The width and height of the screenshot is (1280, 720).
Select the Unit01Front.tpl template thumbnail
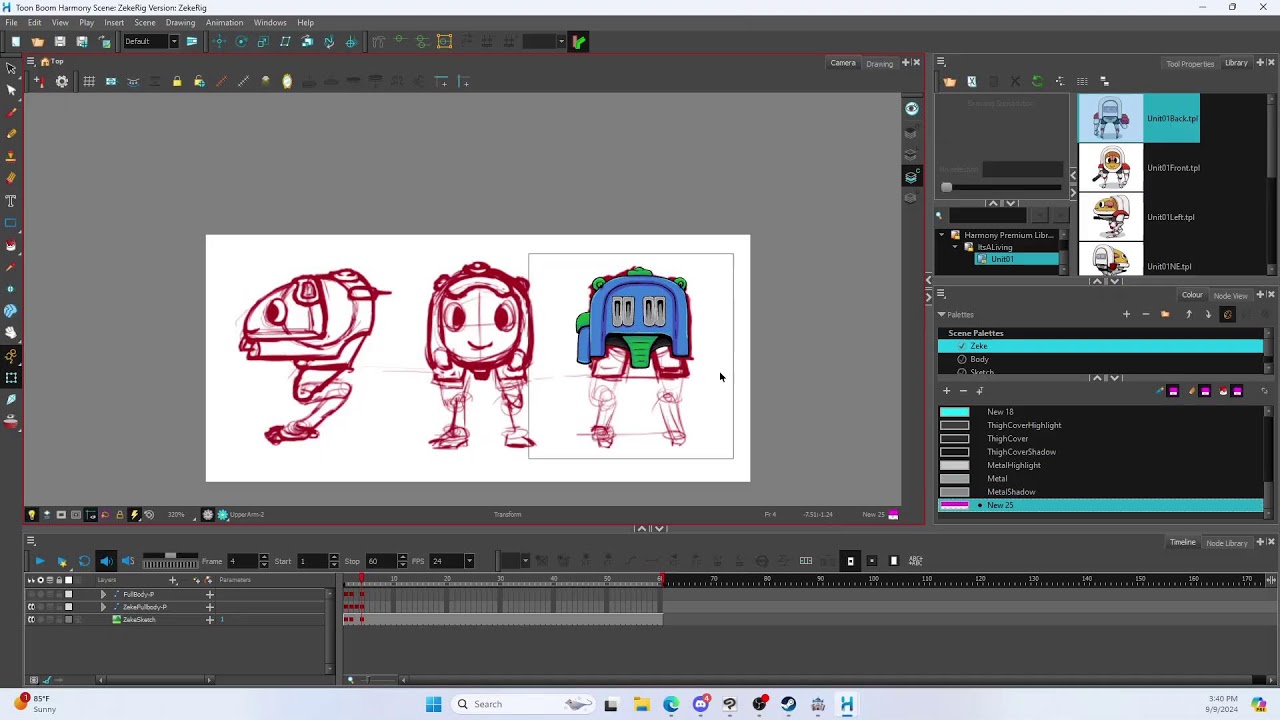point(1110,168)
